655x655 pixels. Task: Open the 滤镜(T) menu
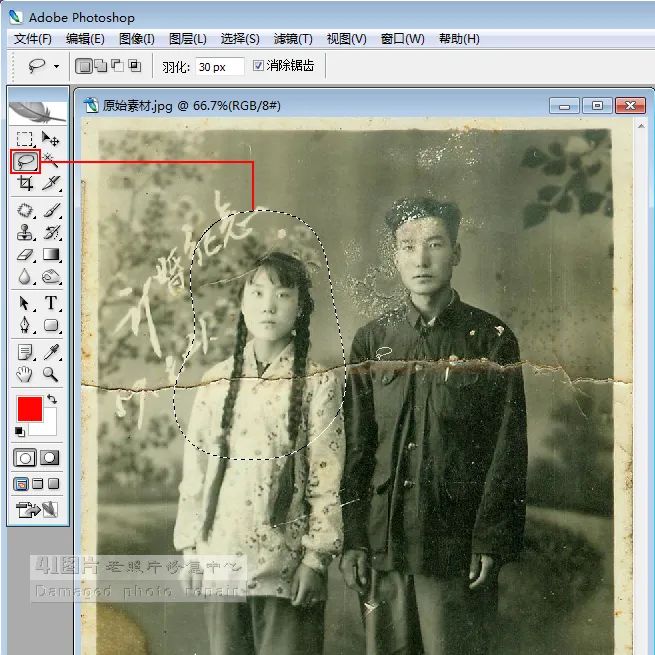(293, 39)
